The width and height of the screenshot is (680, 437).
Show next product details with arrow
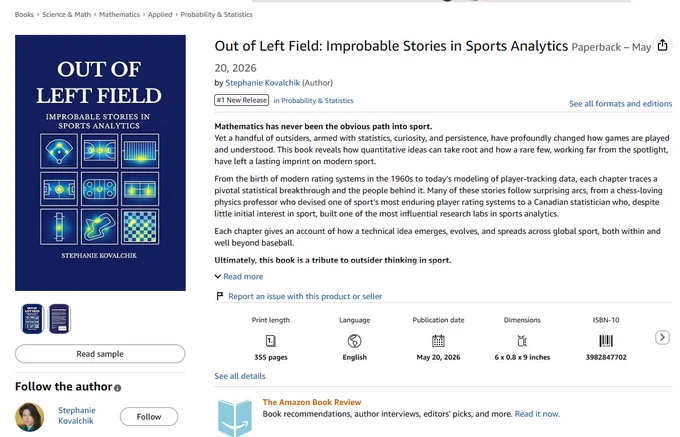click(x=662, y=337)
